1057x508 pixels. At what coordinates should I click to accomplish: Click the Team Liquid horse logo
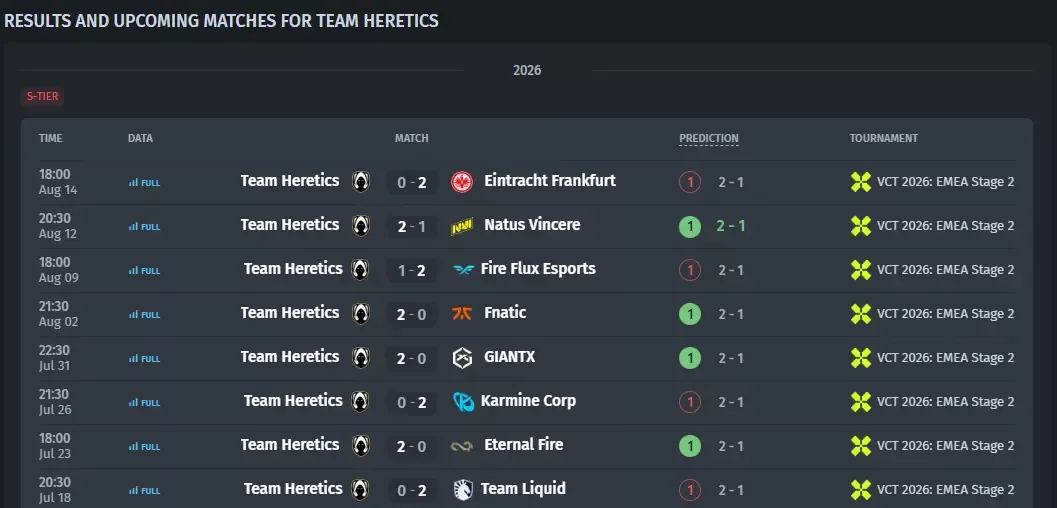pyautogui.click(x=464, y=490)
